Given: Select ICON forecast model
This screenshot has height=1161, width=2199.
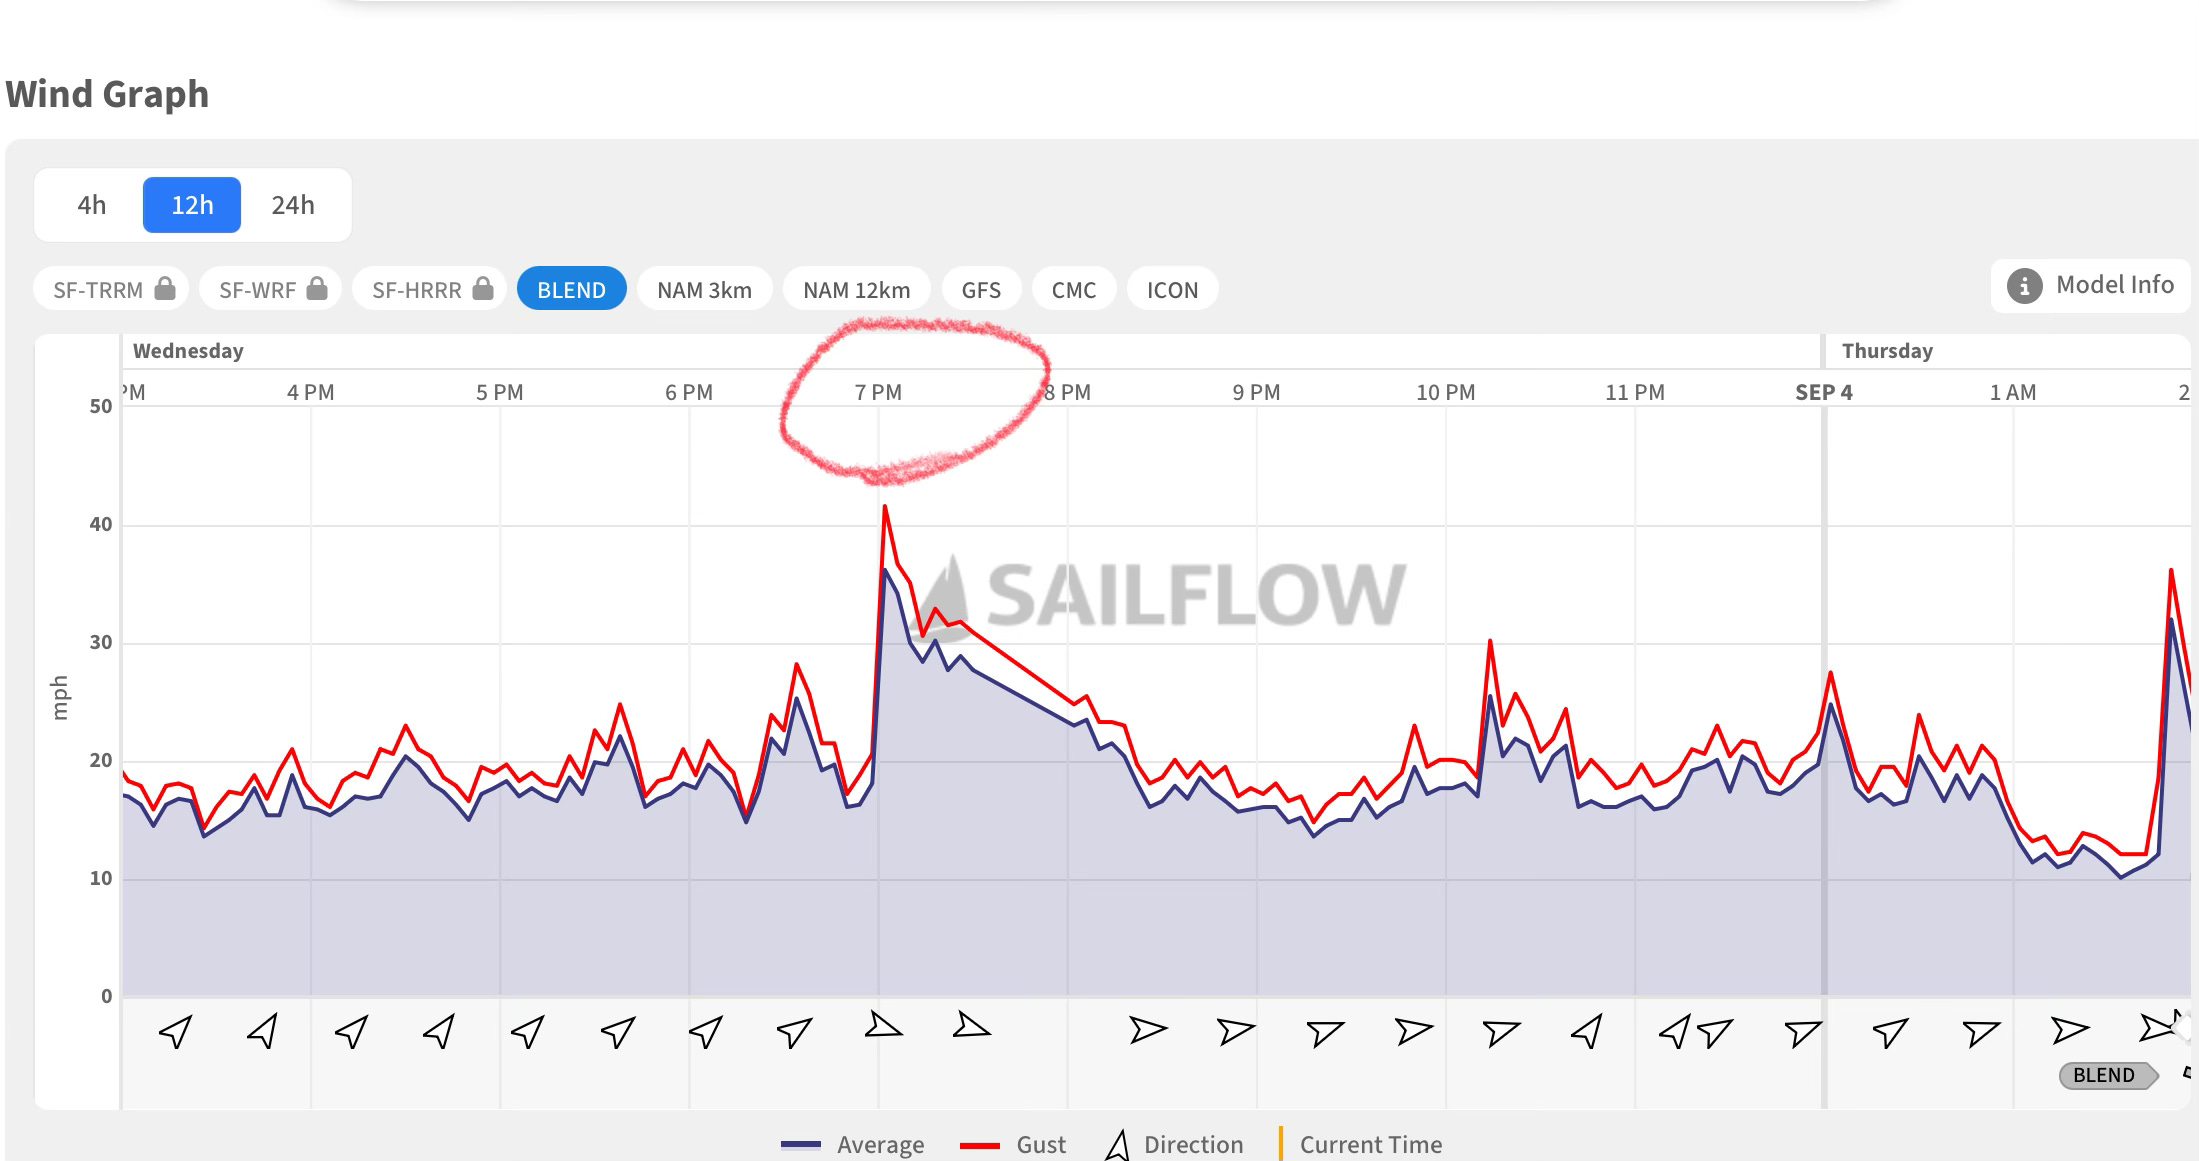Looking at the screenshot, I should (x=1172, y=290).
